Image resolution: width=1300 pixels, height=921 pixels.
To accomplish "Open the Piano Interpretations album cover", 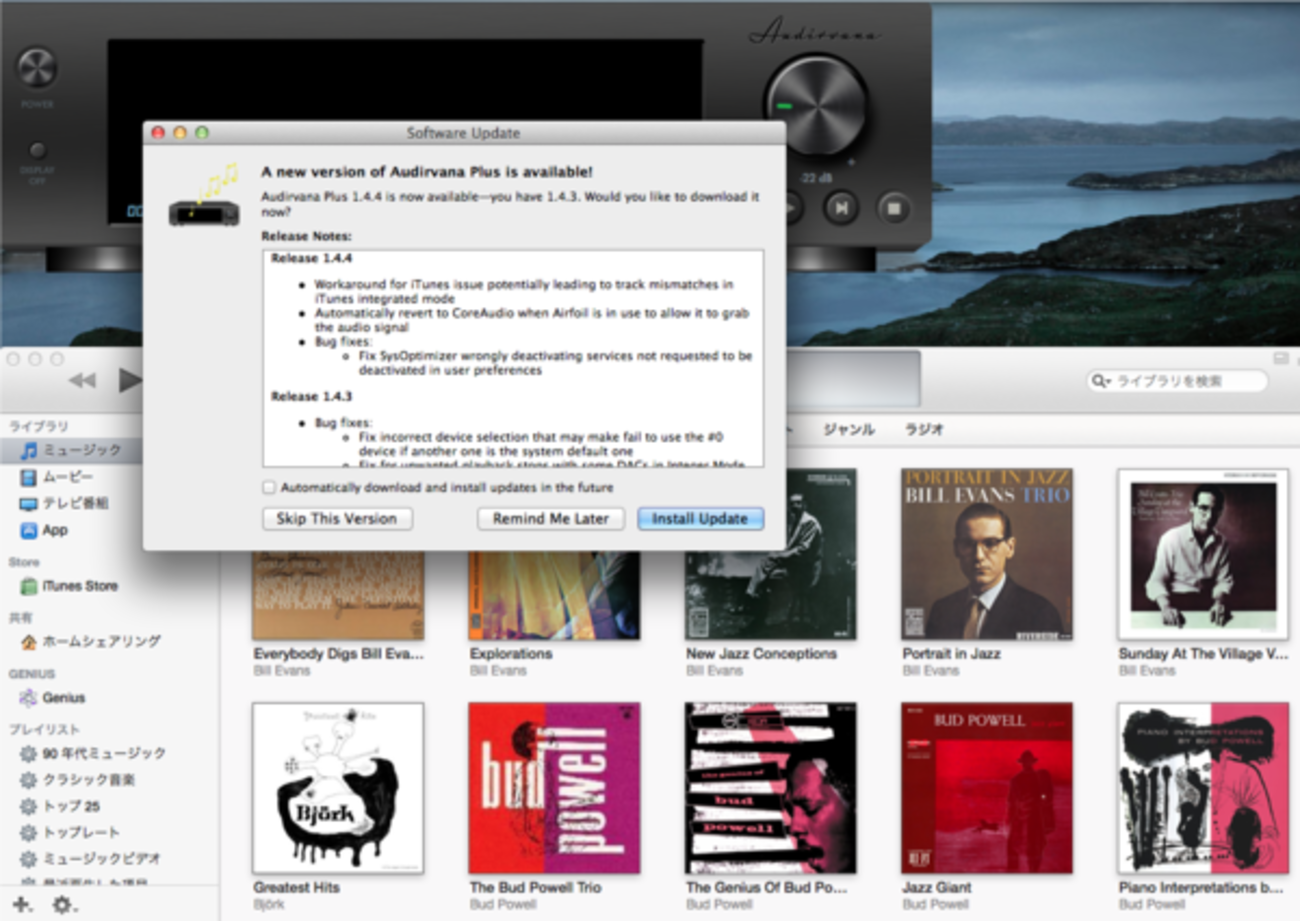I will [1203, 788].
